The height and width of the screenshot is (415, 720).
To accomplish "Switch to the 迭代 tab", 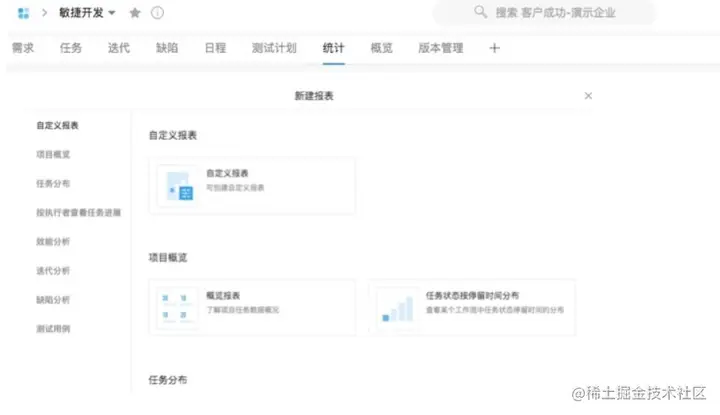I will 119,48.
